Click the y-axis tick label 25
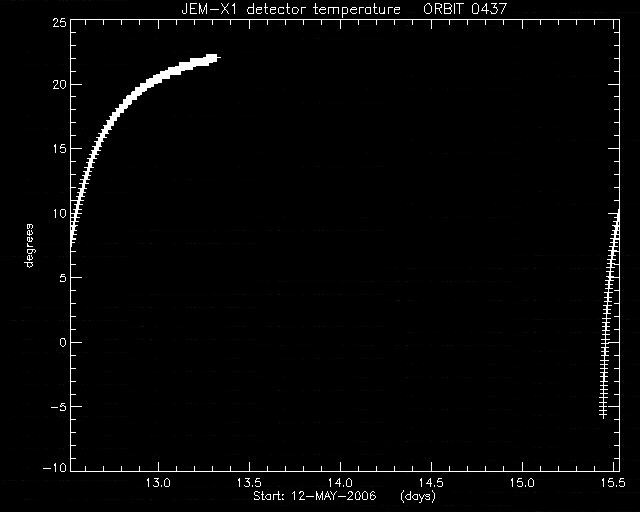This screenshot has height=512, width=640. coord(60,23)
